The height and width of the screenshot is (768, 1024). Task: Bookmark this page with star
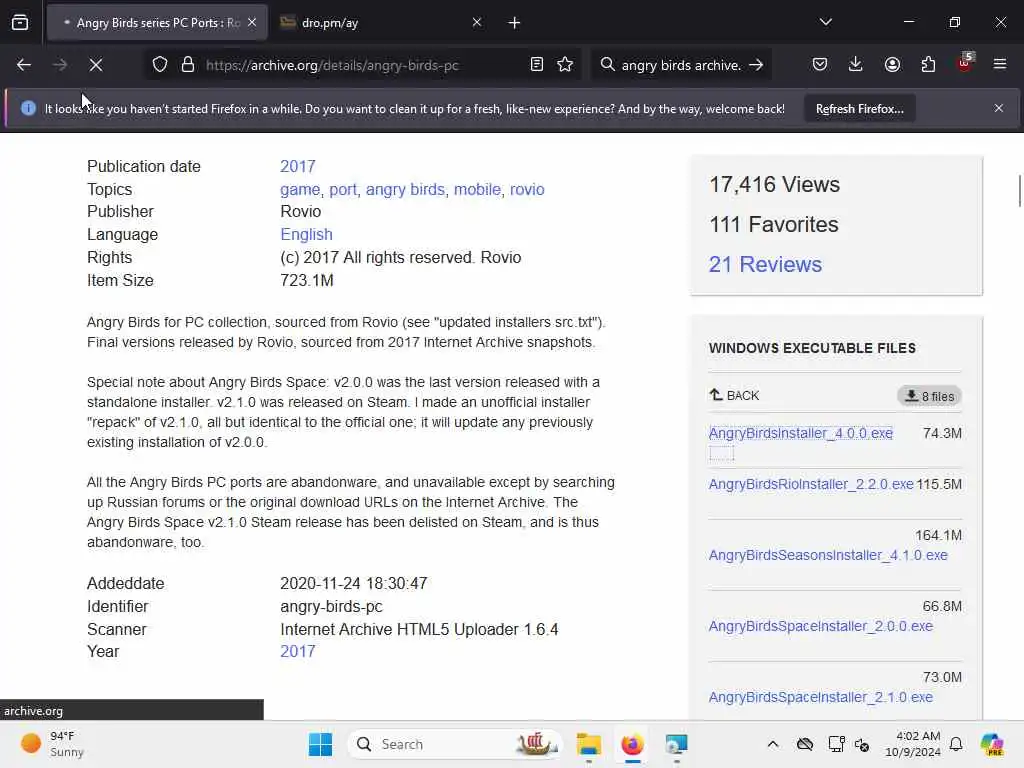pos(565,65)
